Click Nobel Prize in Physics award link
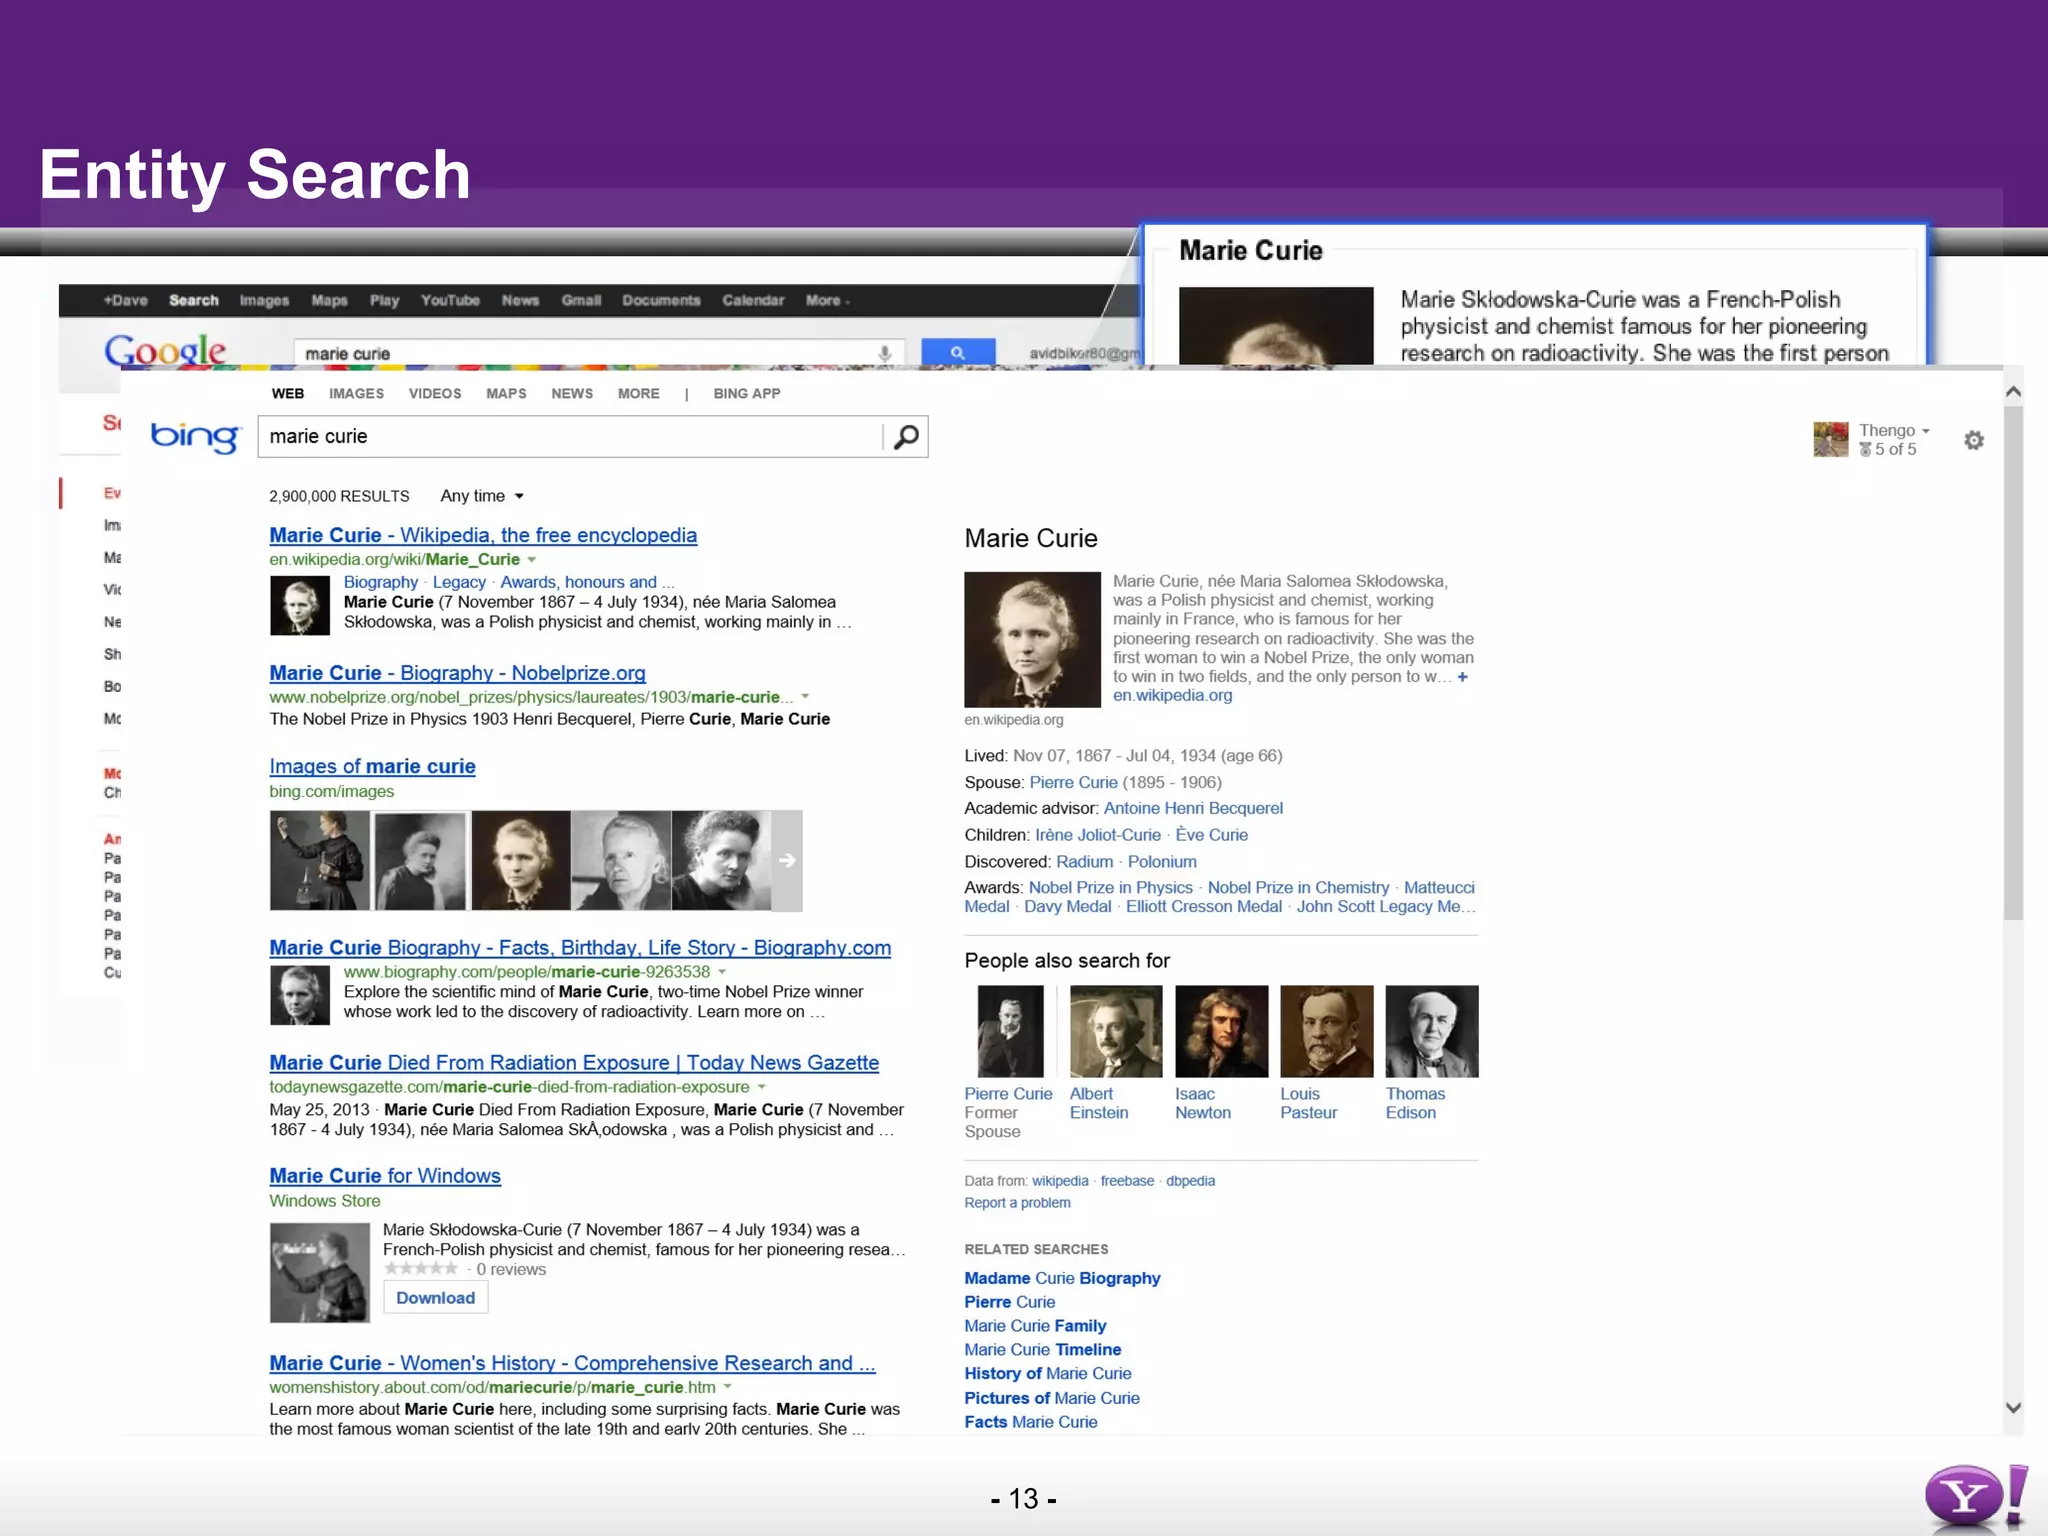 [x=1110, y=887]
